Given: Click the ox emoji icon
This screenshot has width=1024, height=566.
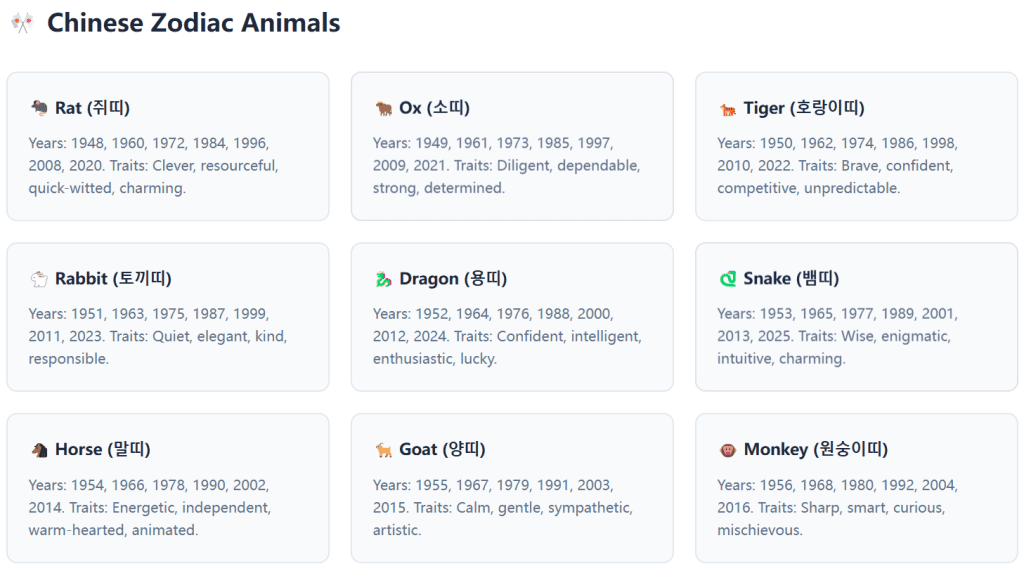Looking at the screenshot, I should point(383,108).
